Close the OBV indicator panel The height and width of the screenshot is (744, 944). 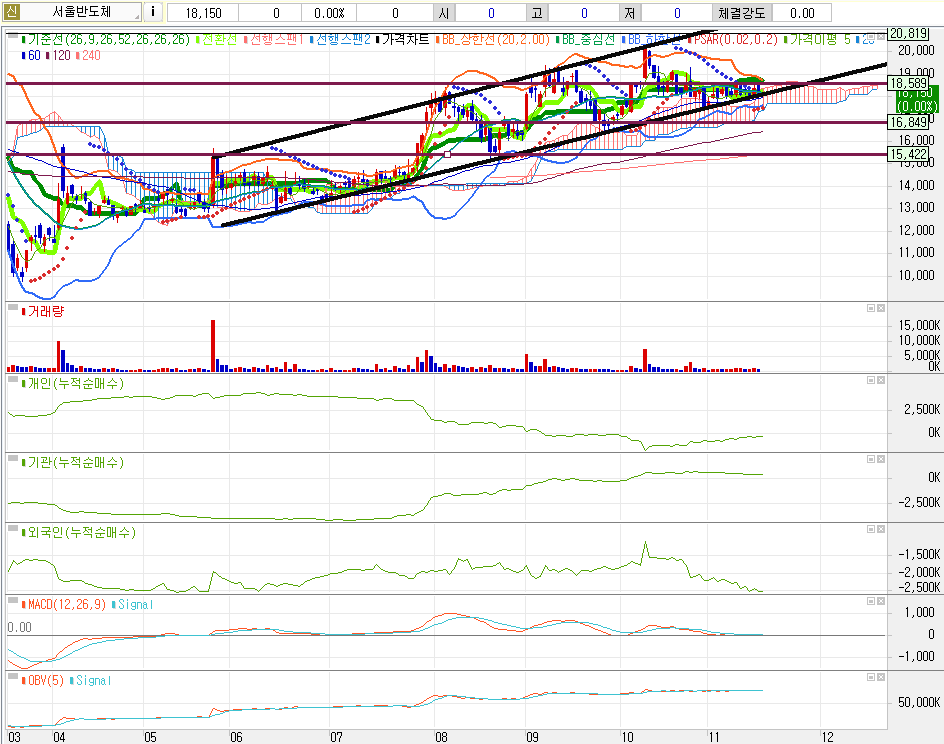(x=881, y=677)
